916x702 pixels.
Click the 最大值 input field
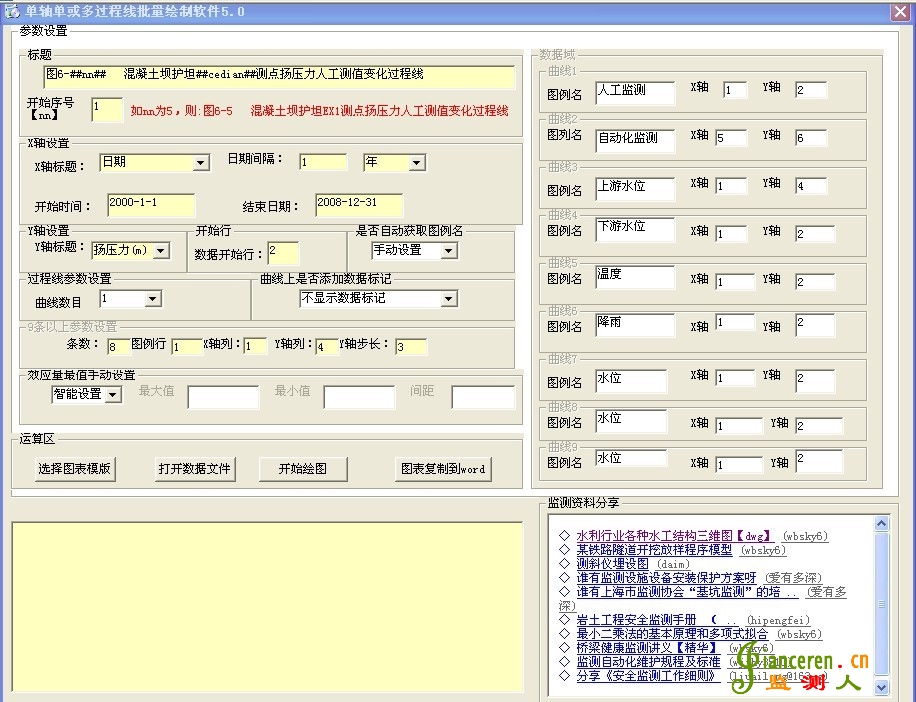coord(223,397)
